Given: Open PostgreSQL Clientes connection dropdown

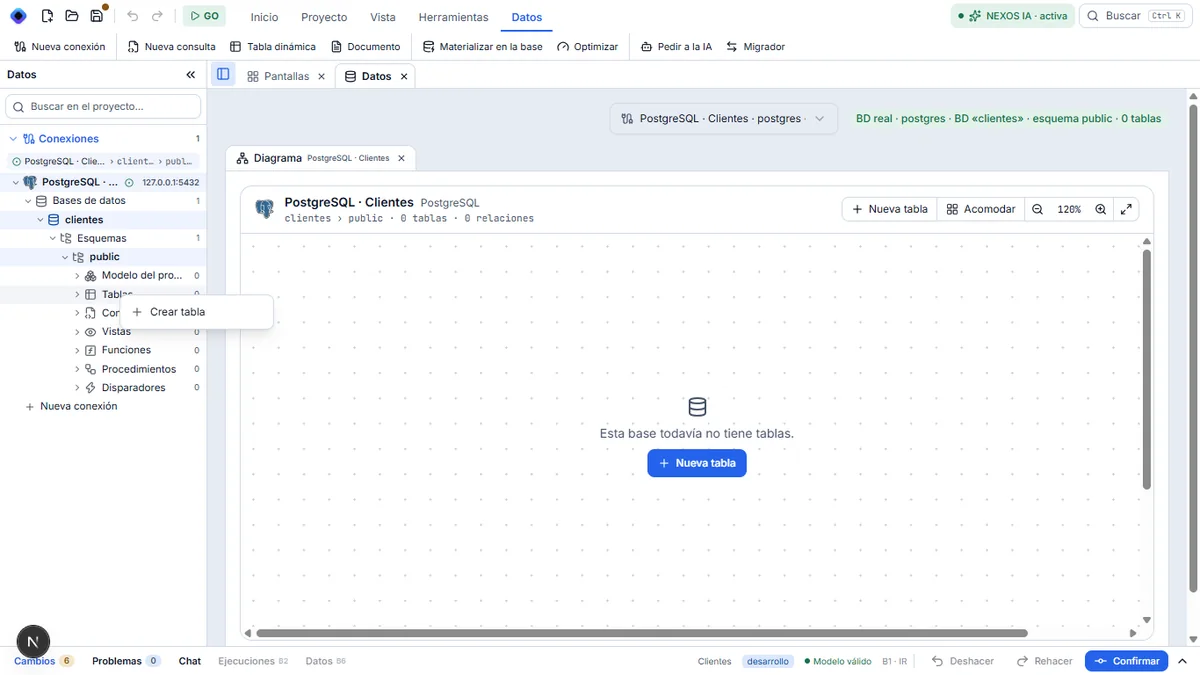Looking at the screenshot, I should [723, 118].
